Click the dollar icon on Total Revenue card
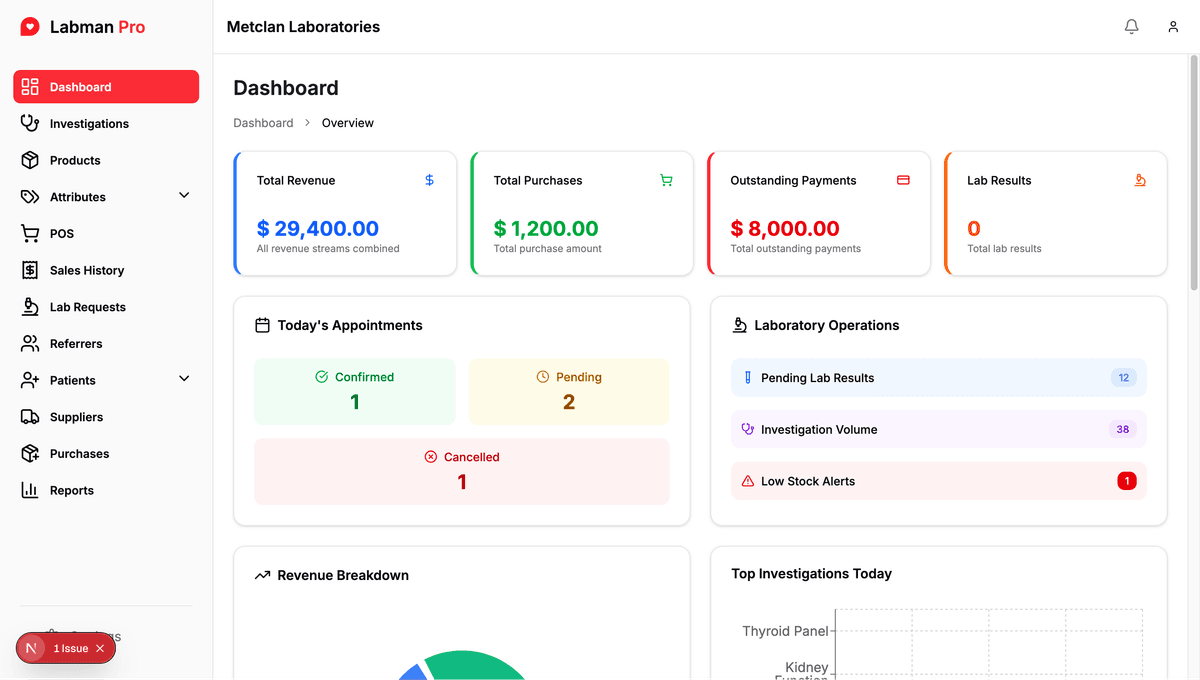Image resolution: width=1200 pixels, height=680 pixels. click(x=429, y=180)
